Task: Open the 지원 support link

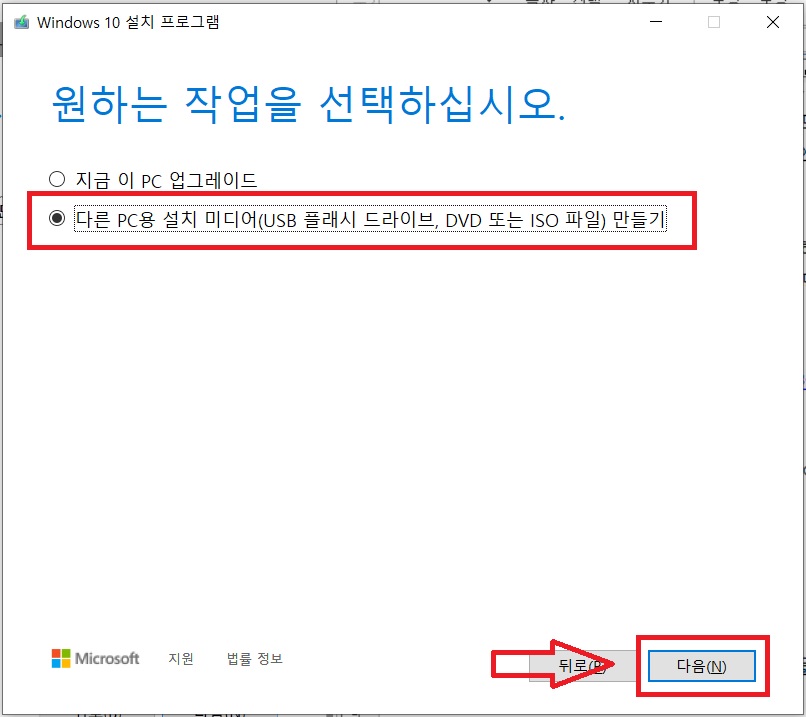Action: [x=181, y=658]
